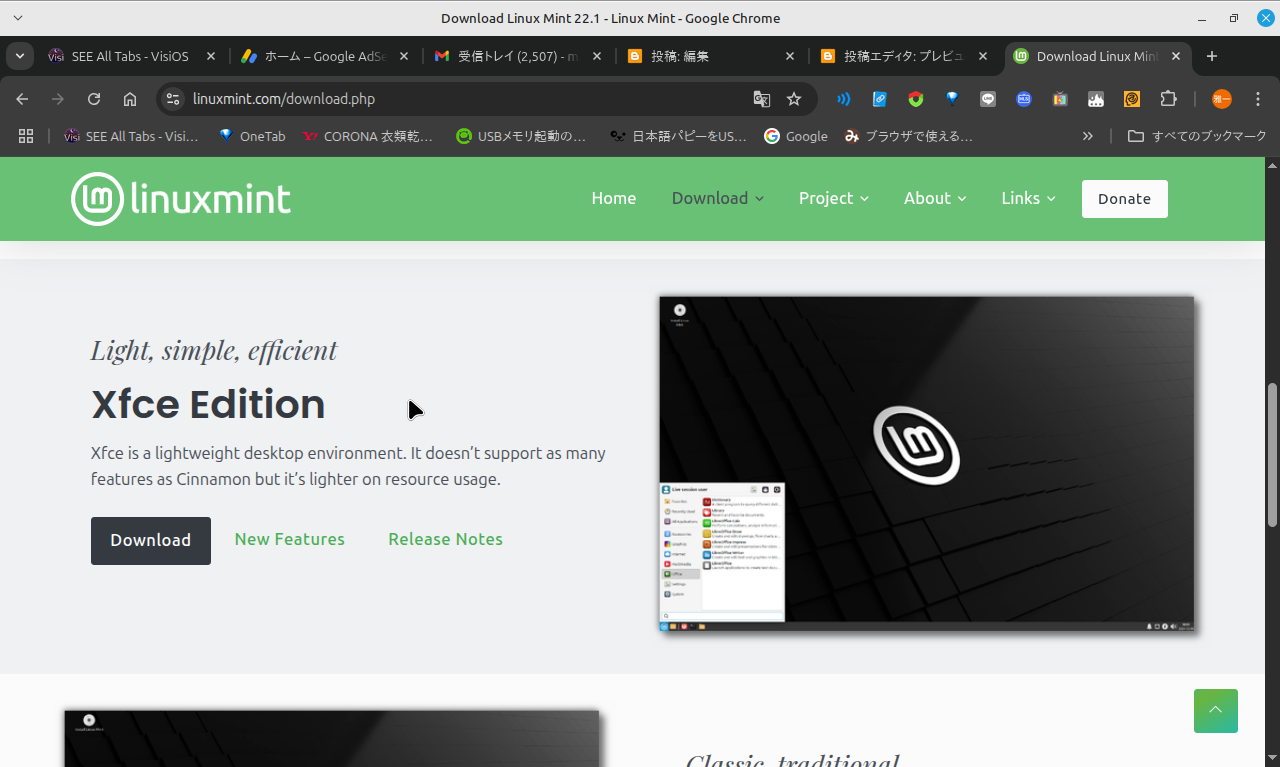1280x767 pixels.
Task: Open the Release Notes link
Action: click(x=446, y=539)
